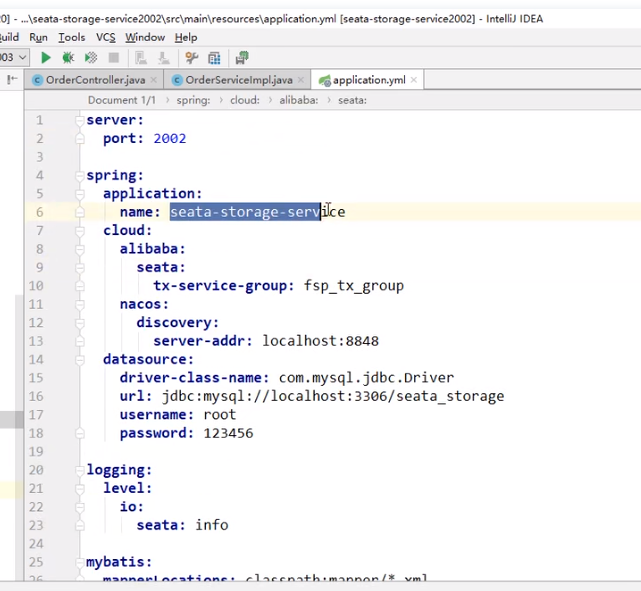Click the green chip icon at toolbar end
Screen dimensions: 641x591
pyautogui.click(x=242, y=58)
